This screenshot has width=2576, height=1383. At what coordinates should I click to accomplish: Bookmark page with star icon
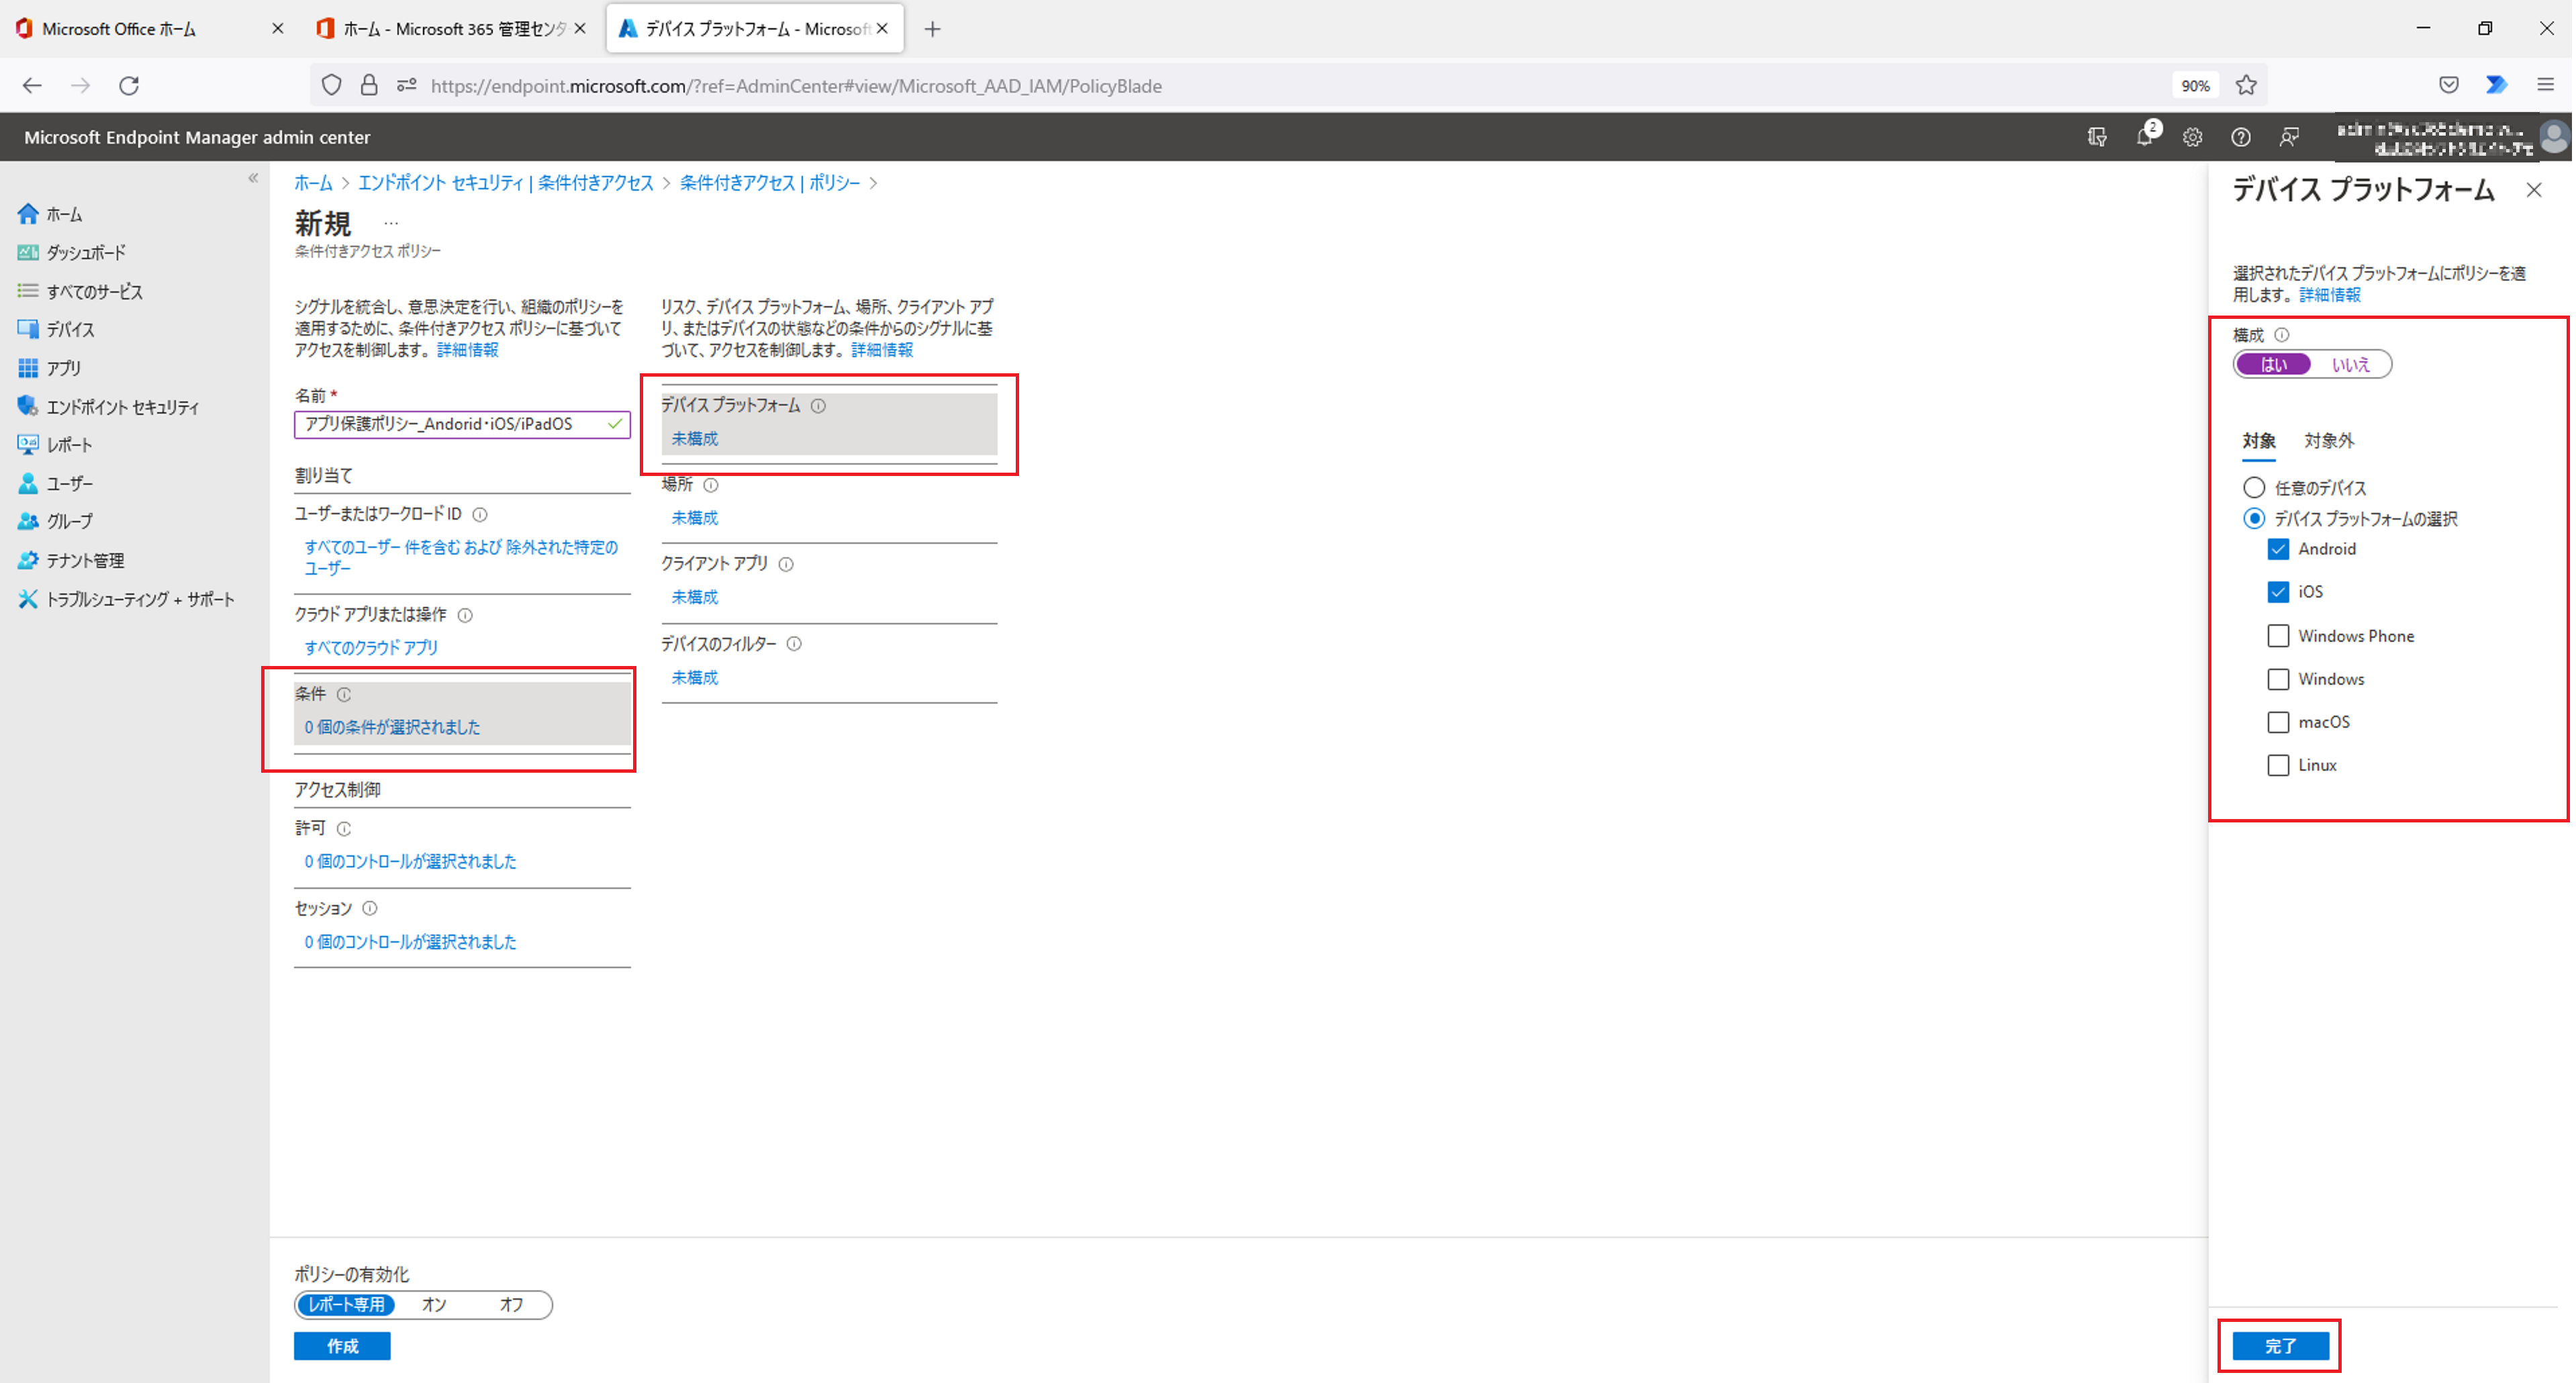pyautogui.click(x=2246, y=86)
